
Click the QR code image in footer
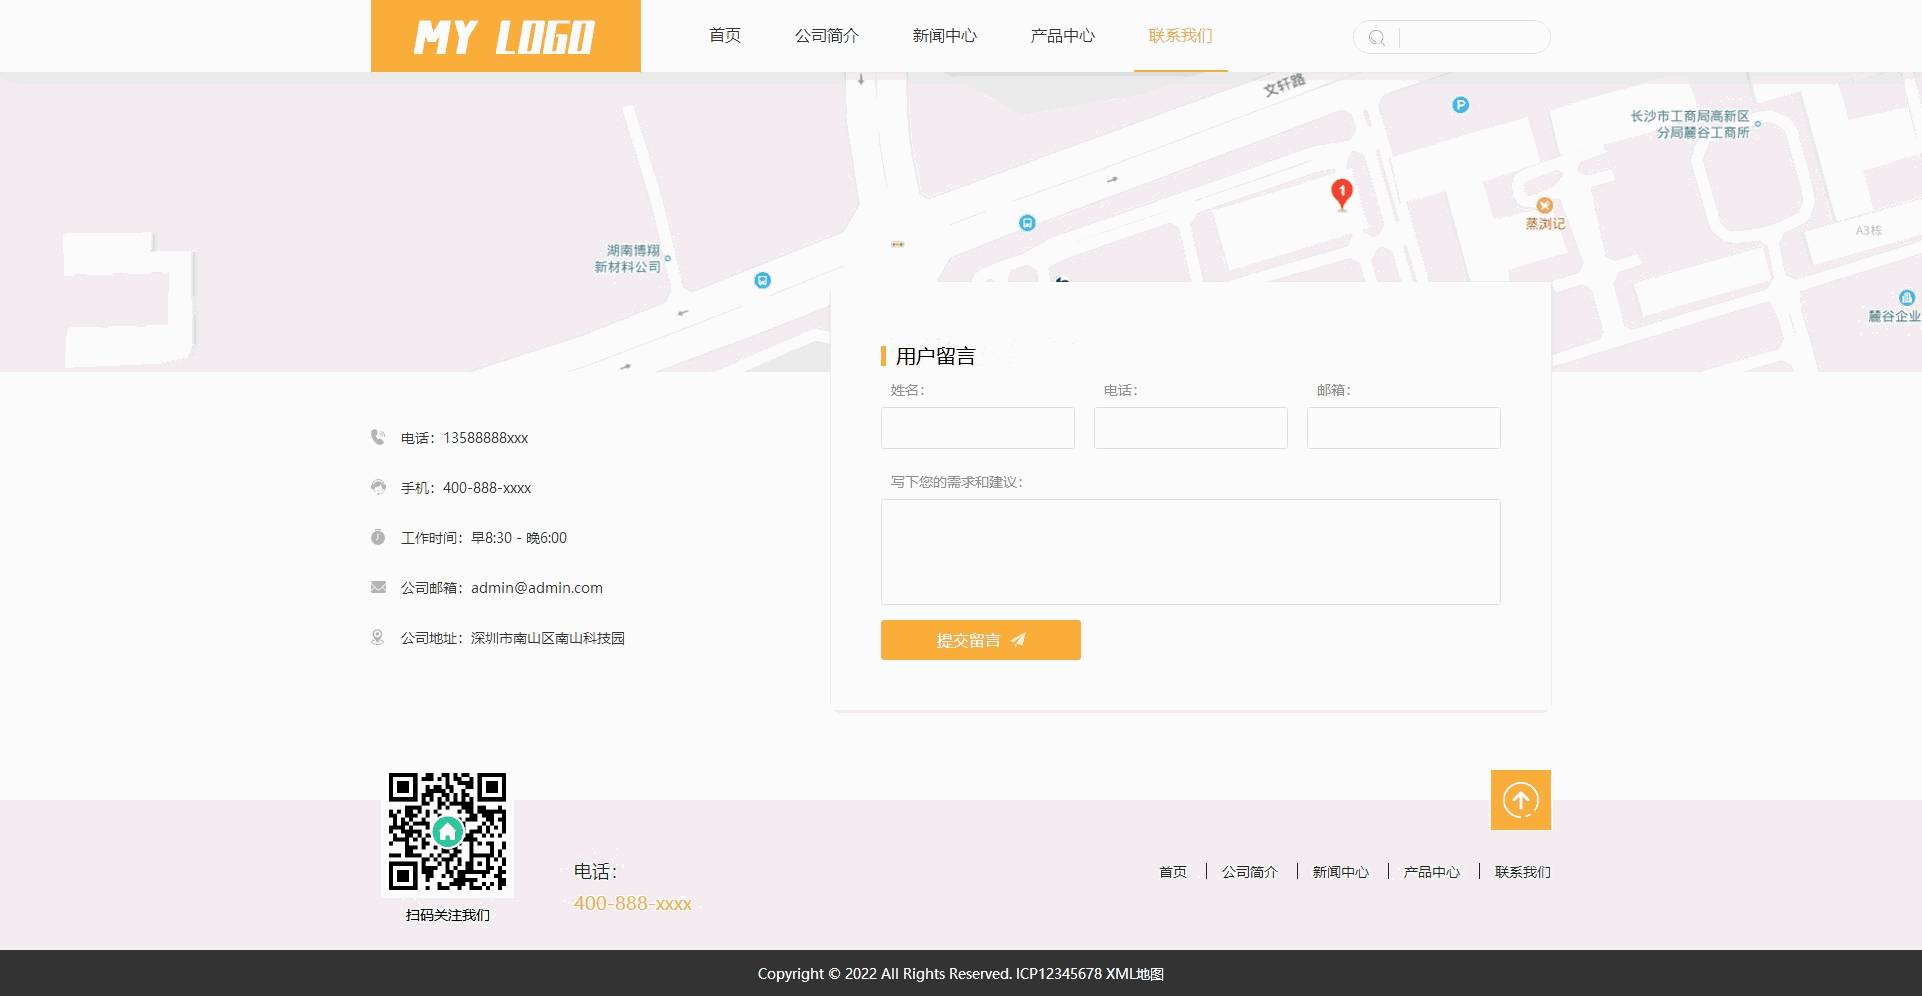click(448, 832)
